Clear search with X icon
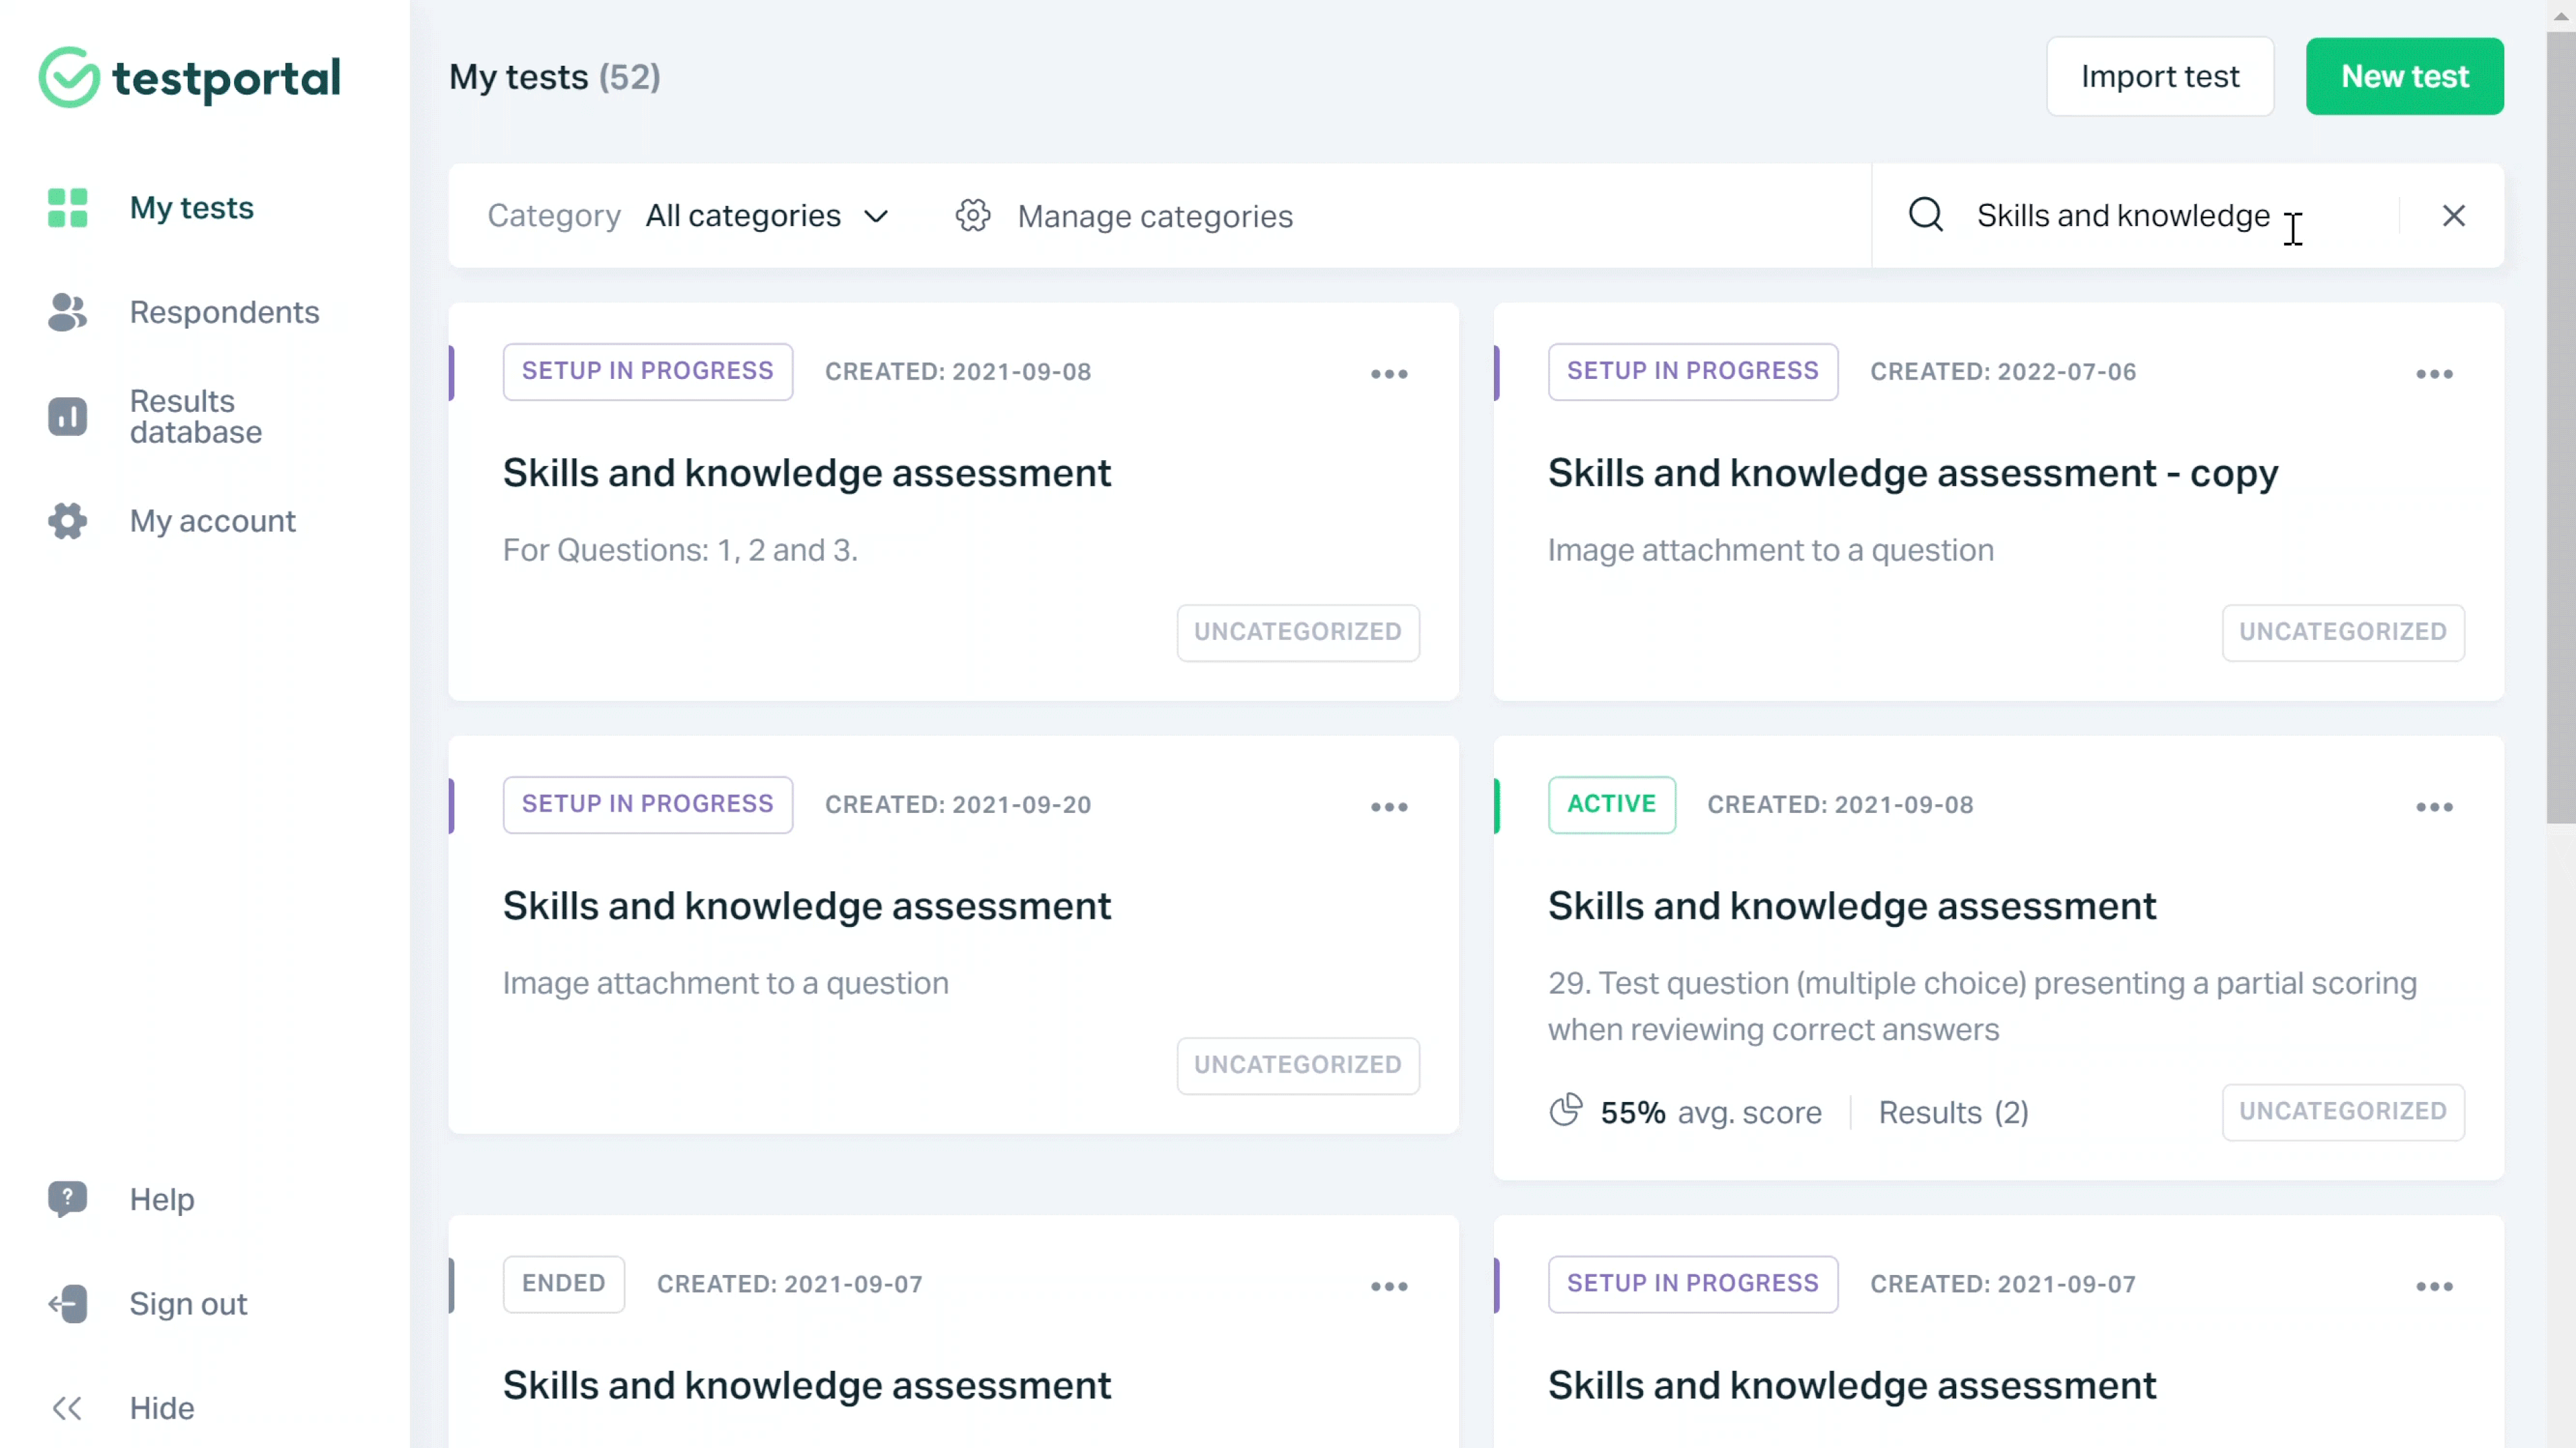Image resolution: width=2576 pixels, height=1448 pixels. point(2453,215)
